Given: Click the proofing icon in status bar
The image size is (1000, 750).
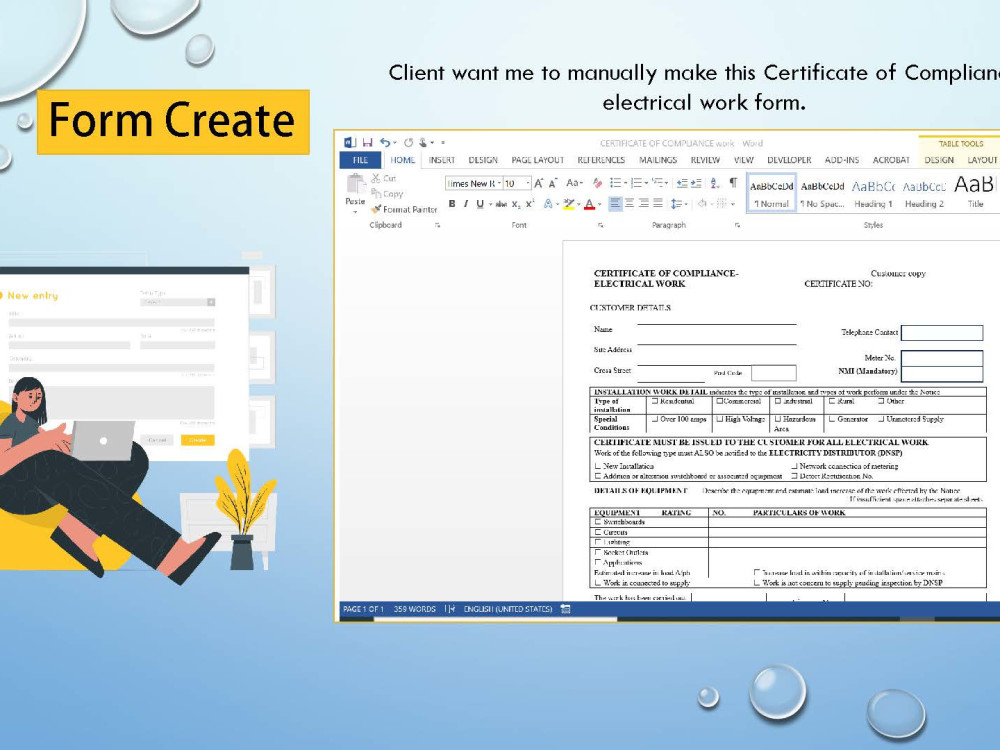Looking at the screenshot, I should tap(450, 609).
